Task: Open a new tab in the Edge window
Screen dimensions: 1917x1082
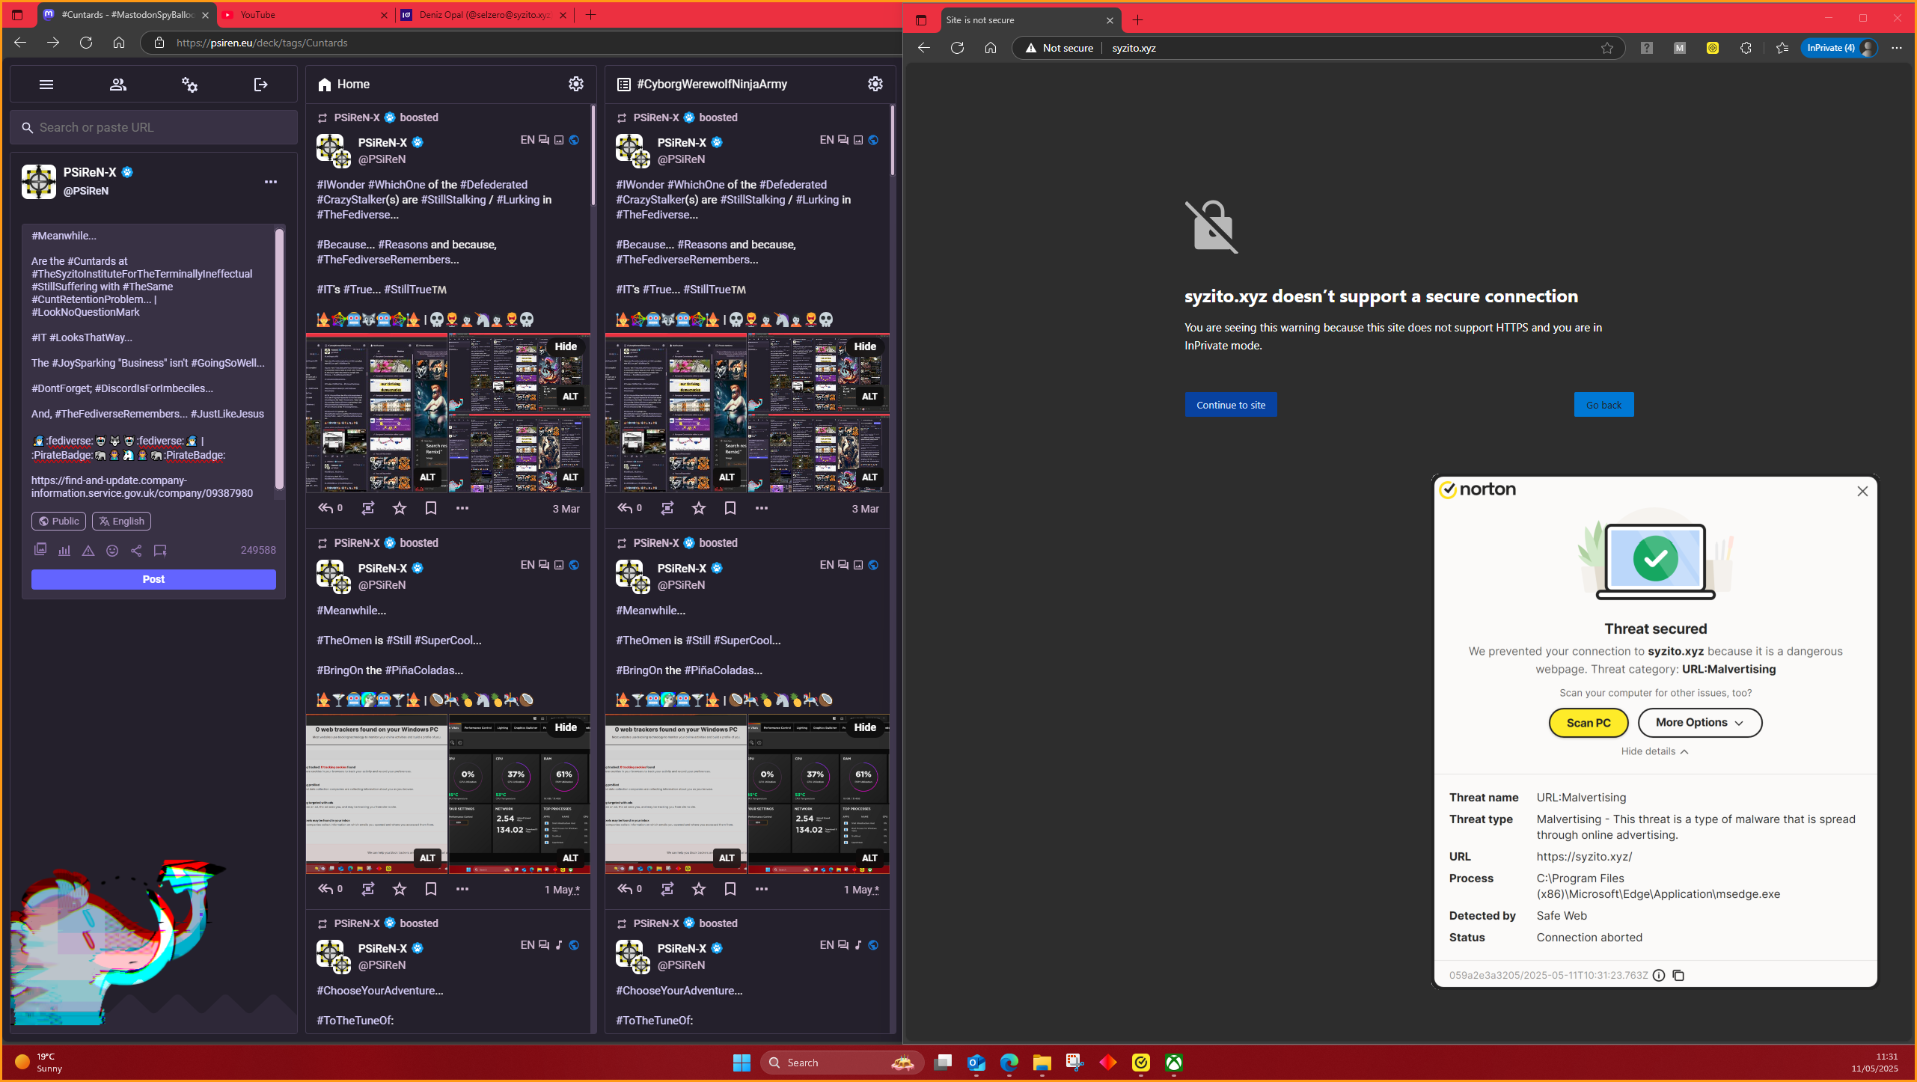Action: point(1137,20)
